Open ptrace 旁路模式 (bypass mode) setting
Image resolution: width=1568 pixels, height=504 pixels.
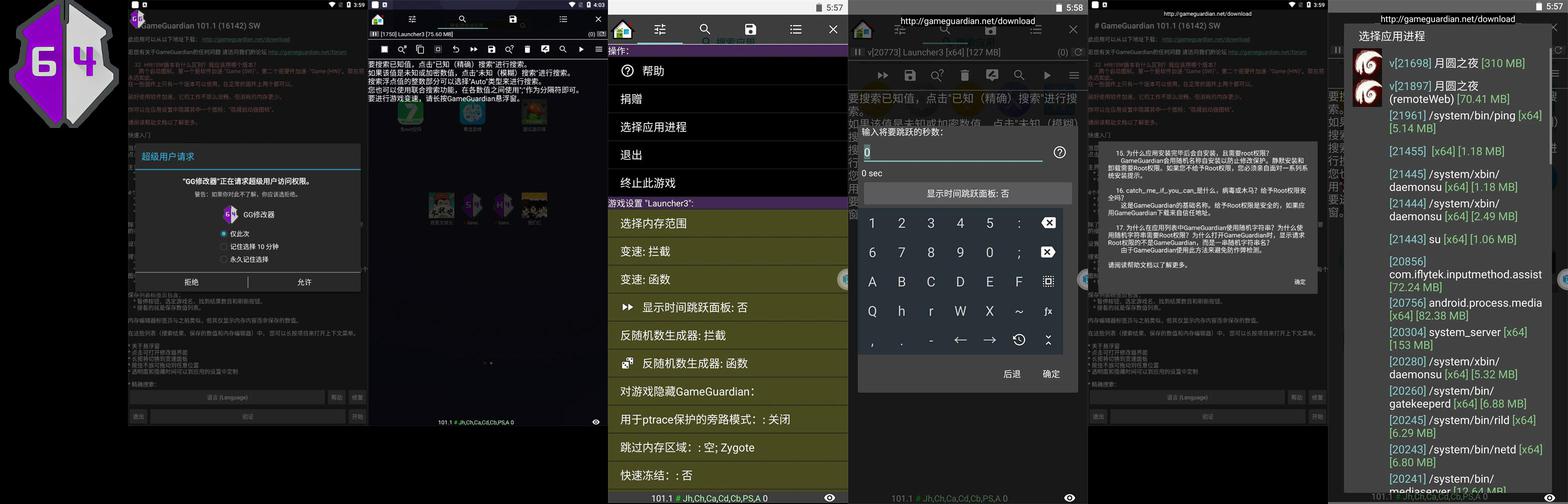click(x=728, y=419)
